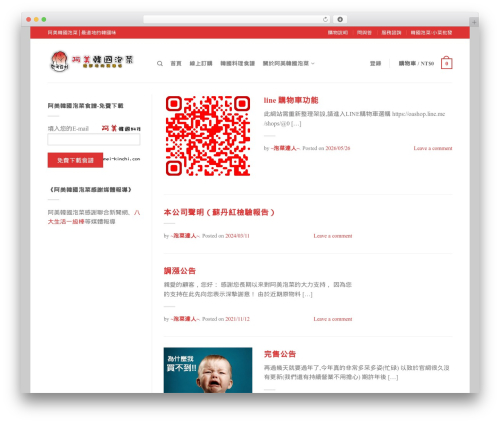Open the 首頁 home menu item
This screenshot has height=423, width=500.
tap(176, 63)
